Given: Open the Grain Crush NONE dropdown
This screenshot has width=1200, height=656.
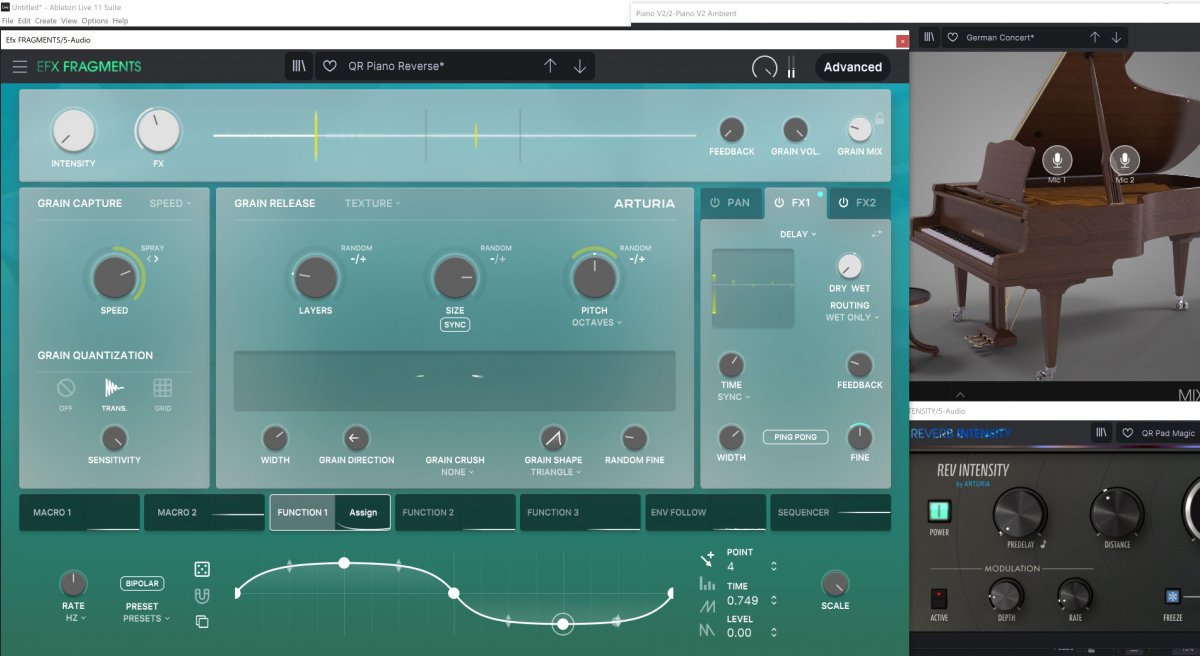Looking at the screenshot, I should (457, 472).
